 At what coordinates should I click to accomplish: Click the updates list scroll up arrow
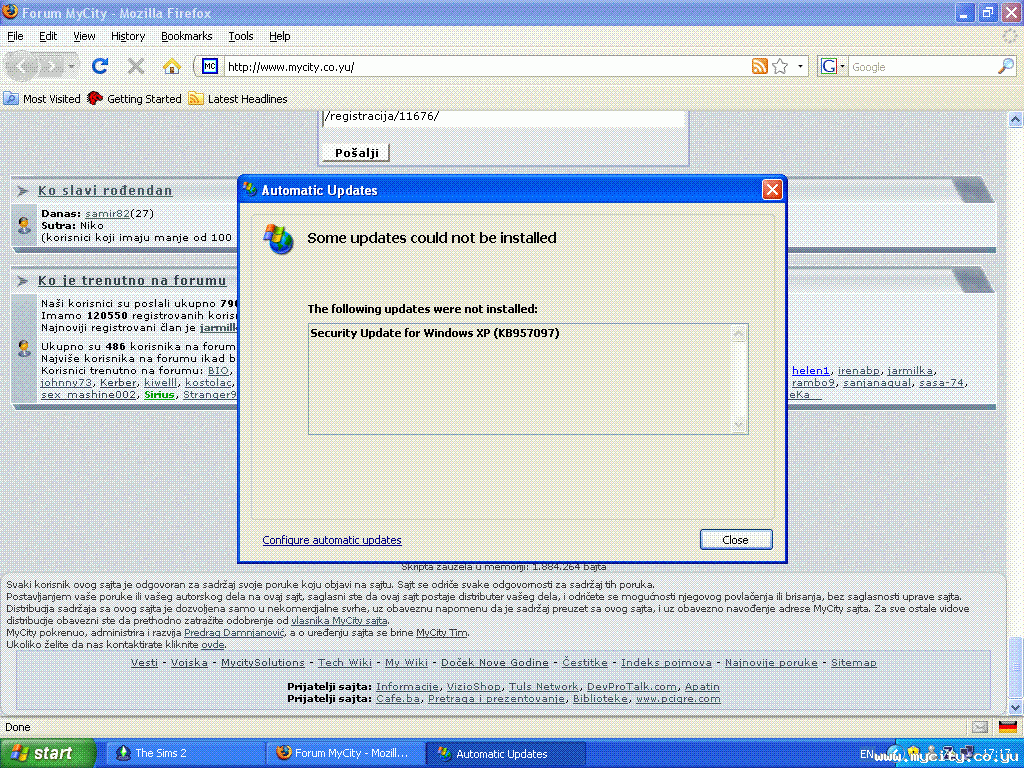pos(739,334)
